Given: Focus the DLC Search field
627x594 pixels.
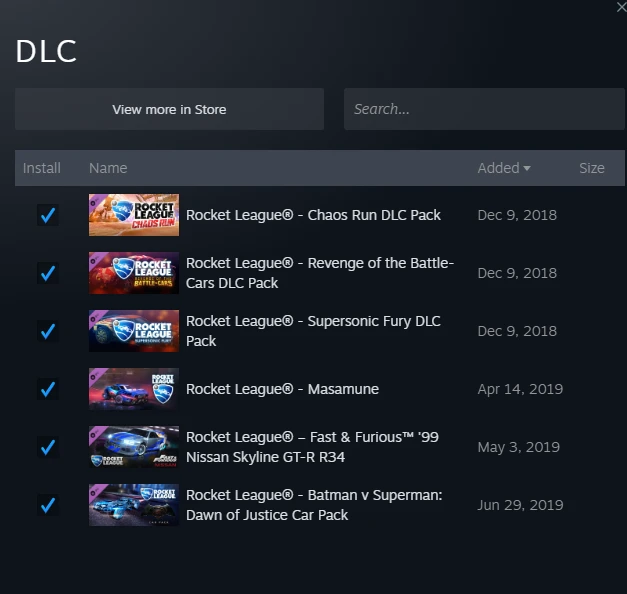Looking at the screenshot, I should point(484,109).
